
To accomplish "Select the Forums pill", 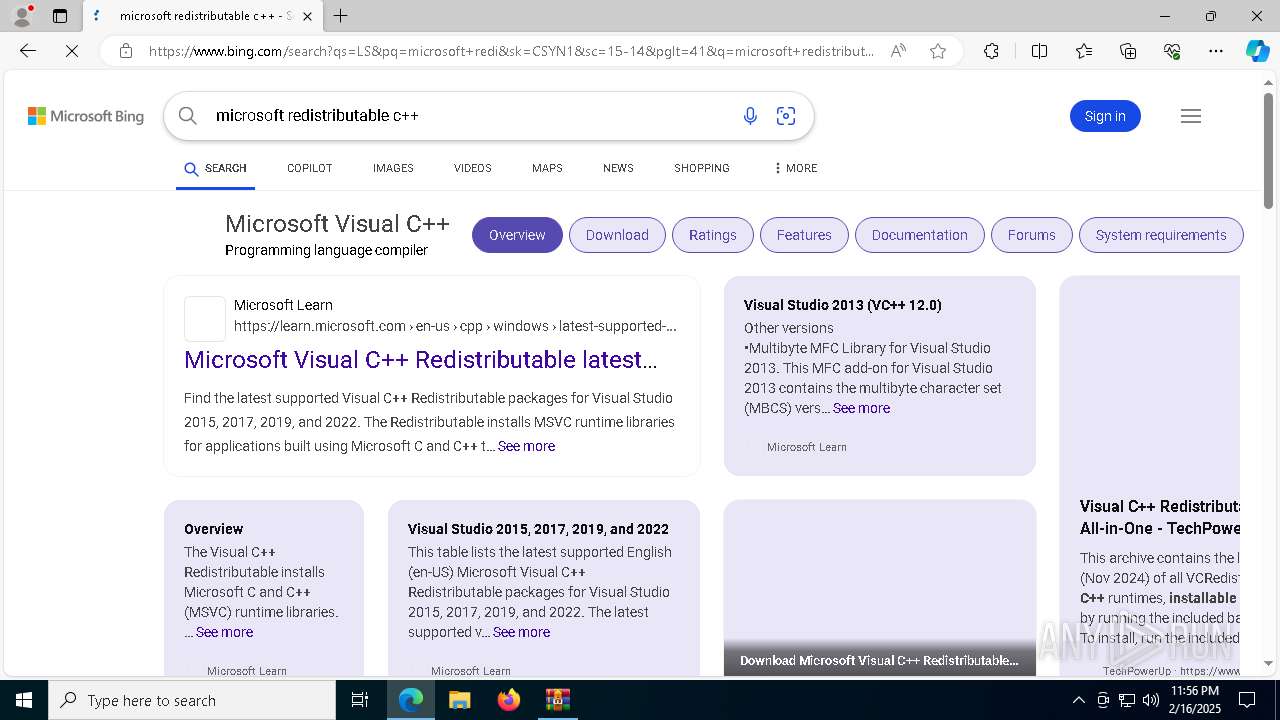I will click(x=1031, y=235).
